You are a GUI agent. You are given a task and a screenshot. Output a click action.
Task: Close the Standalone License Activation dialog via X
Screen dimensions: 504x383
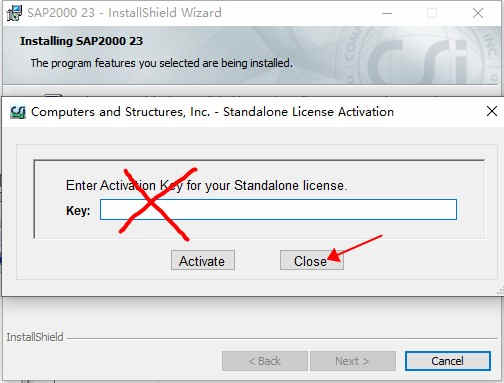492,111
